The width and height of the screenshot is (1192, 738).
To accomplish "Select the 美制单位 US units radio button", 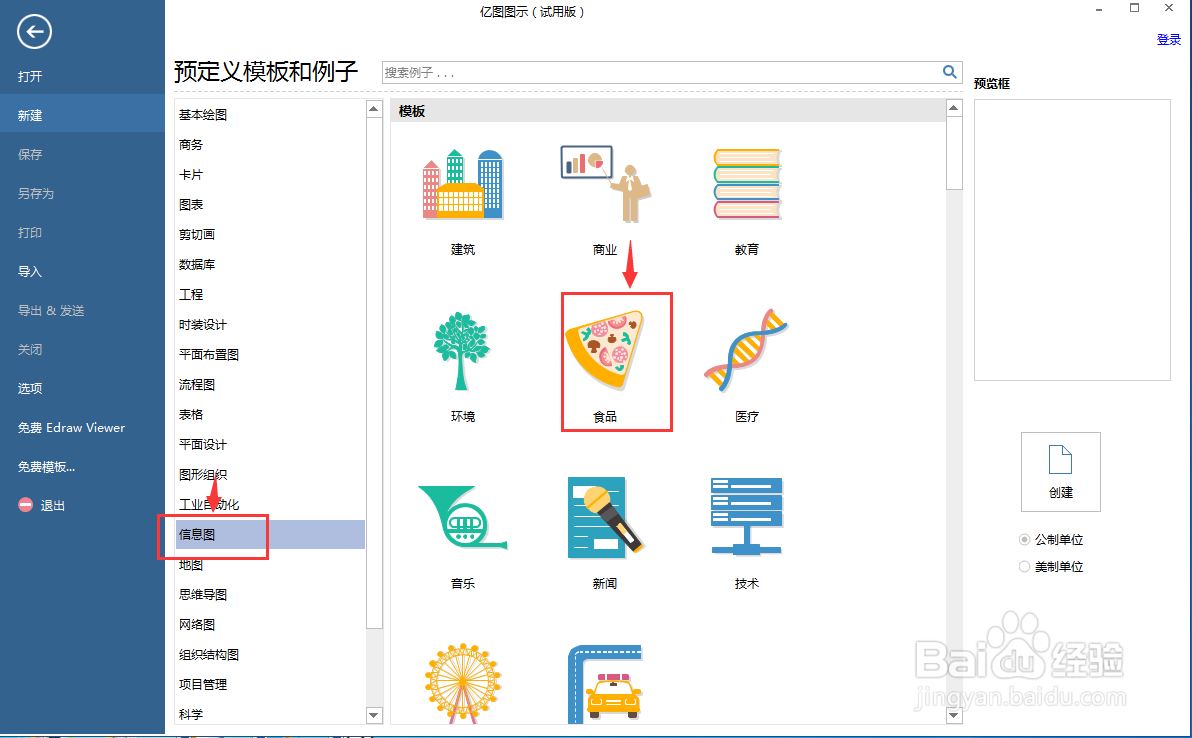I will pyautogui.click(x=1024, y=567).
